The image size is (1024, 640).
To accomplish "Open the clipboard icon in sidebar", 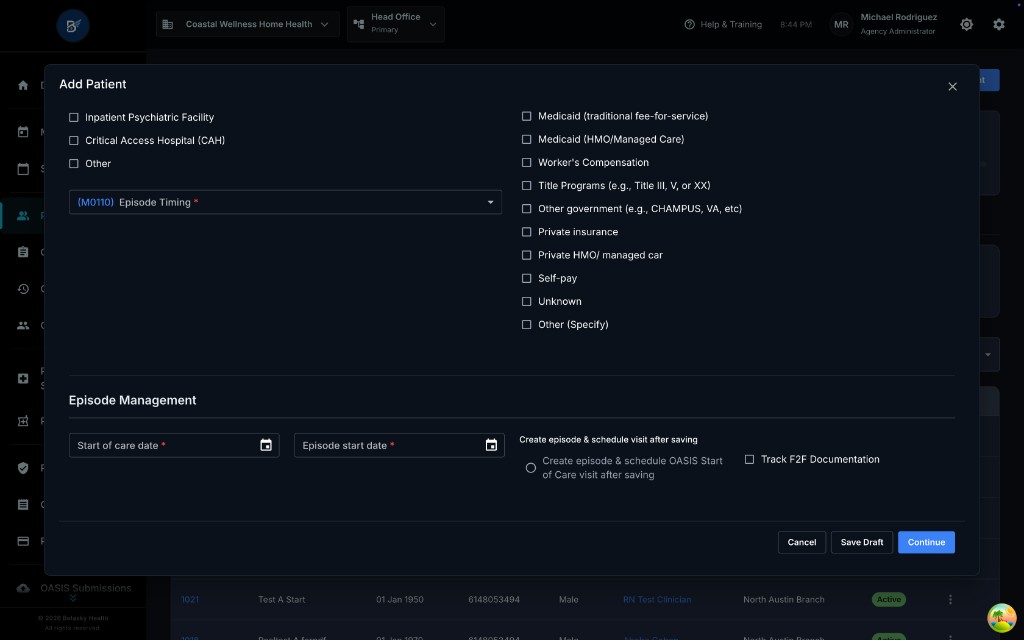I will click(x=23, y=252).
